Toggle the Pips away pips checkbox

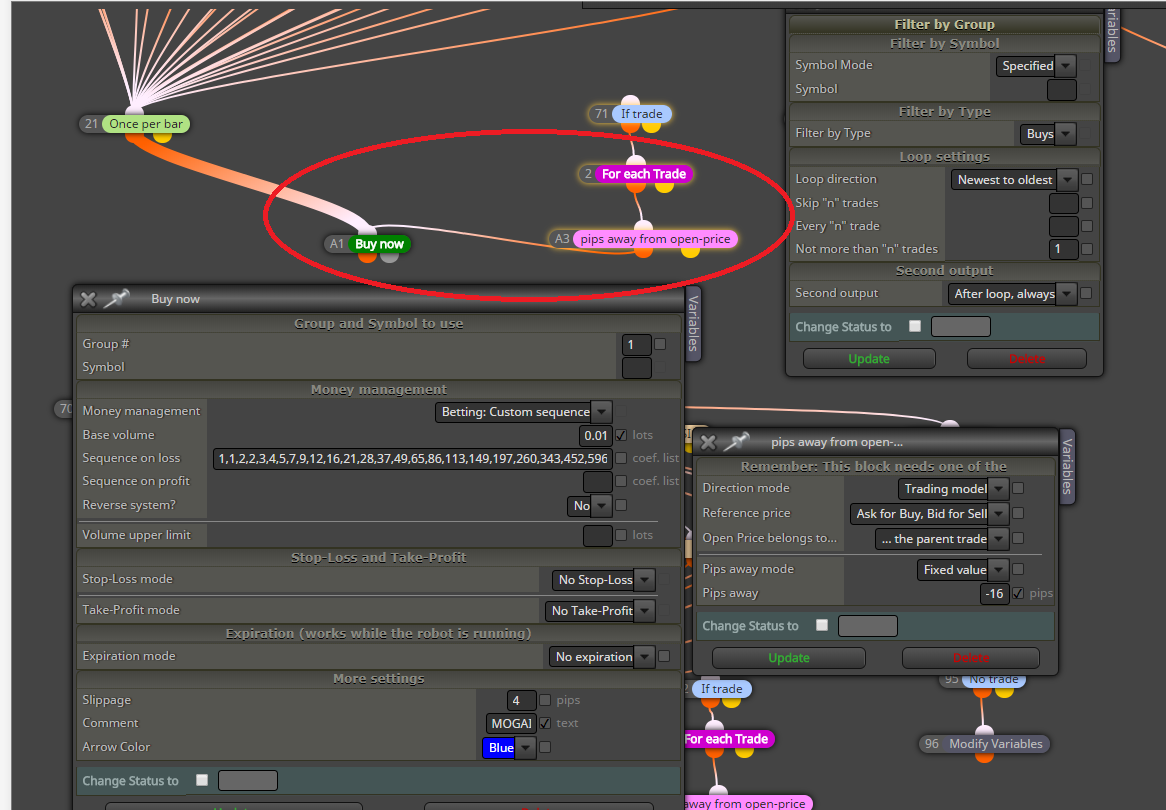[1018, 594]
